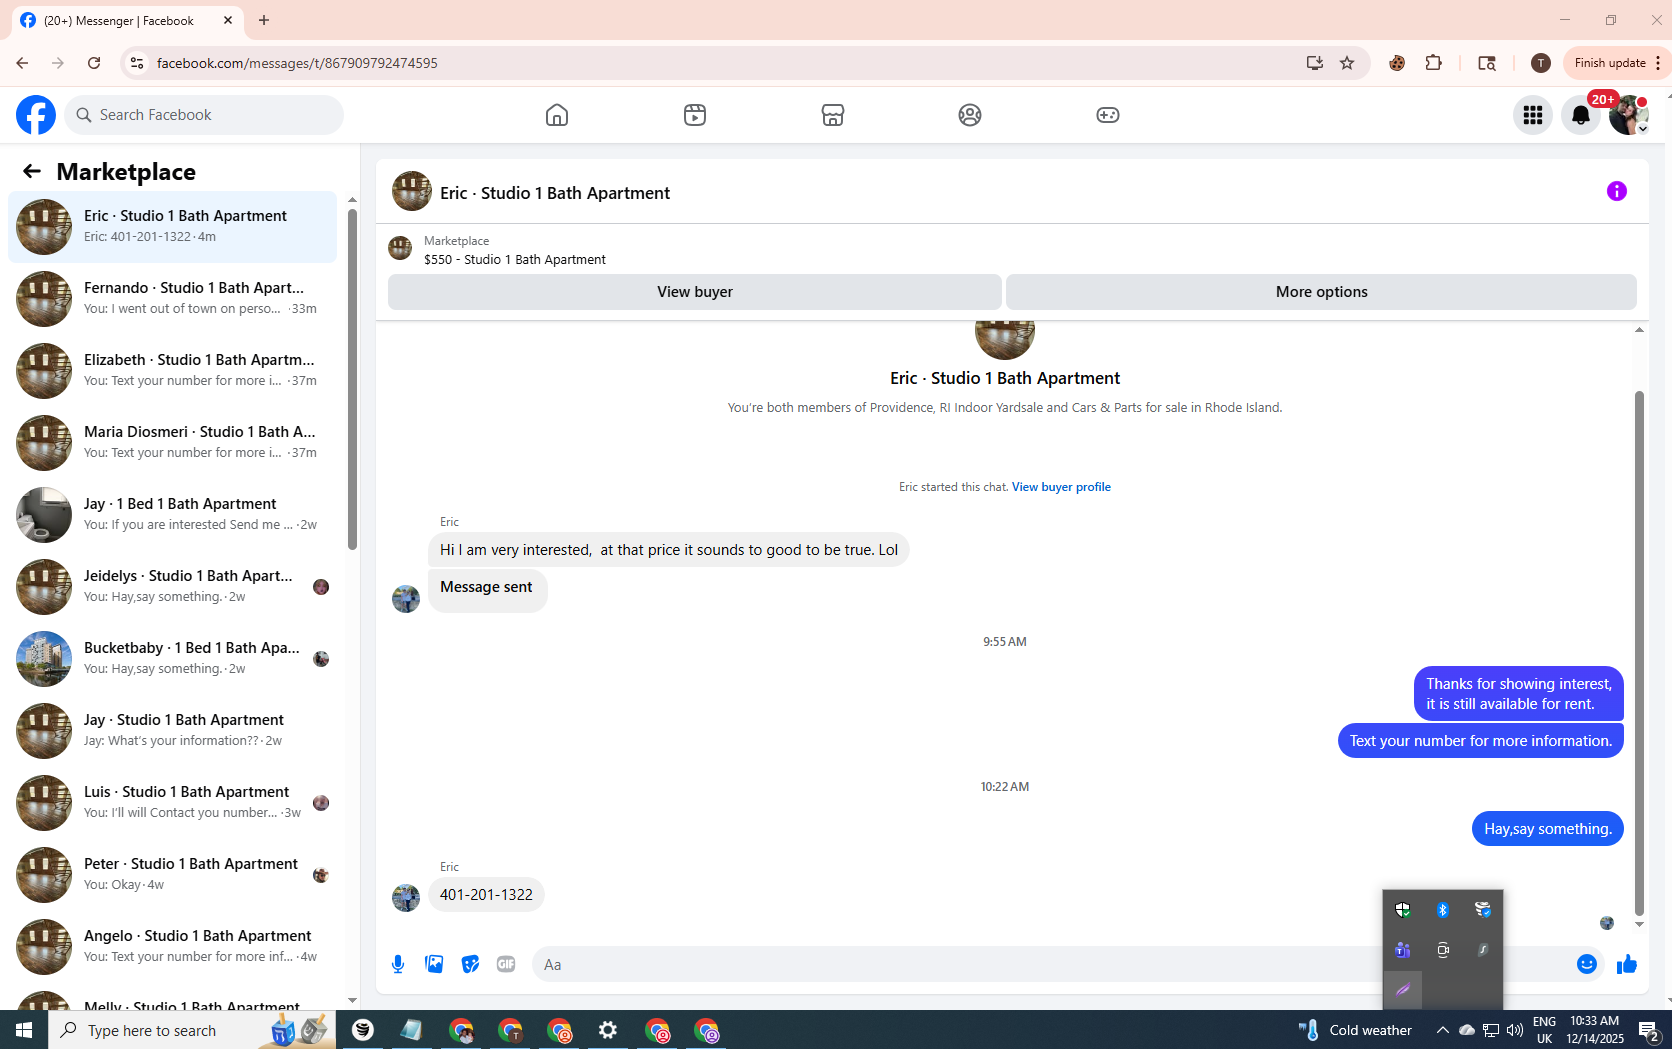Open Bluetooth icon in tray popup
This screenshot has height=1049, width=1672.
[1443, 910]
